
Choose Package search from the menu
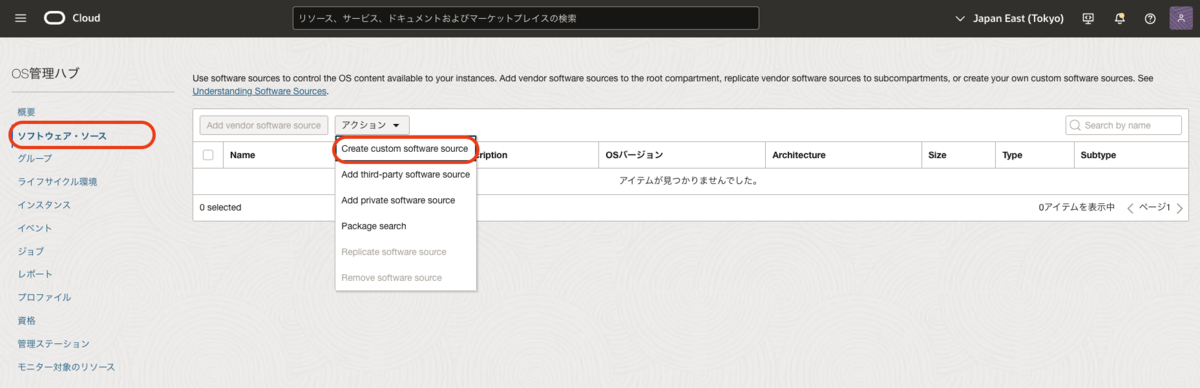tap(405, 226)
